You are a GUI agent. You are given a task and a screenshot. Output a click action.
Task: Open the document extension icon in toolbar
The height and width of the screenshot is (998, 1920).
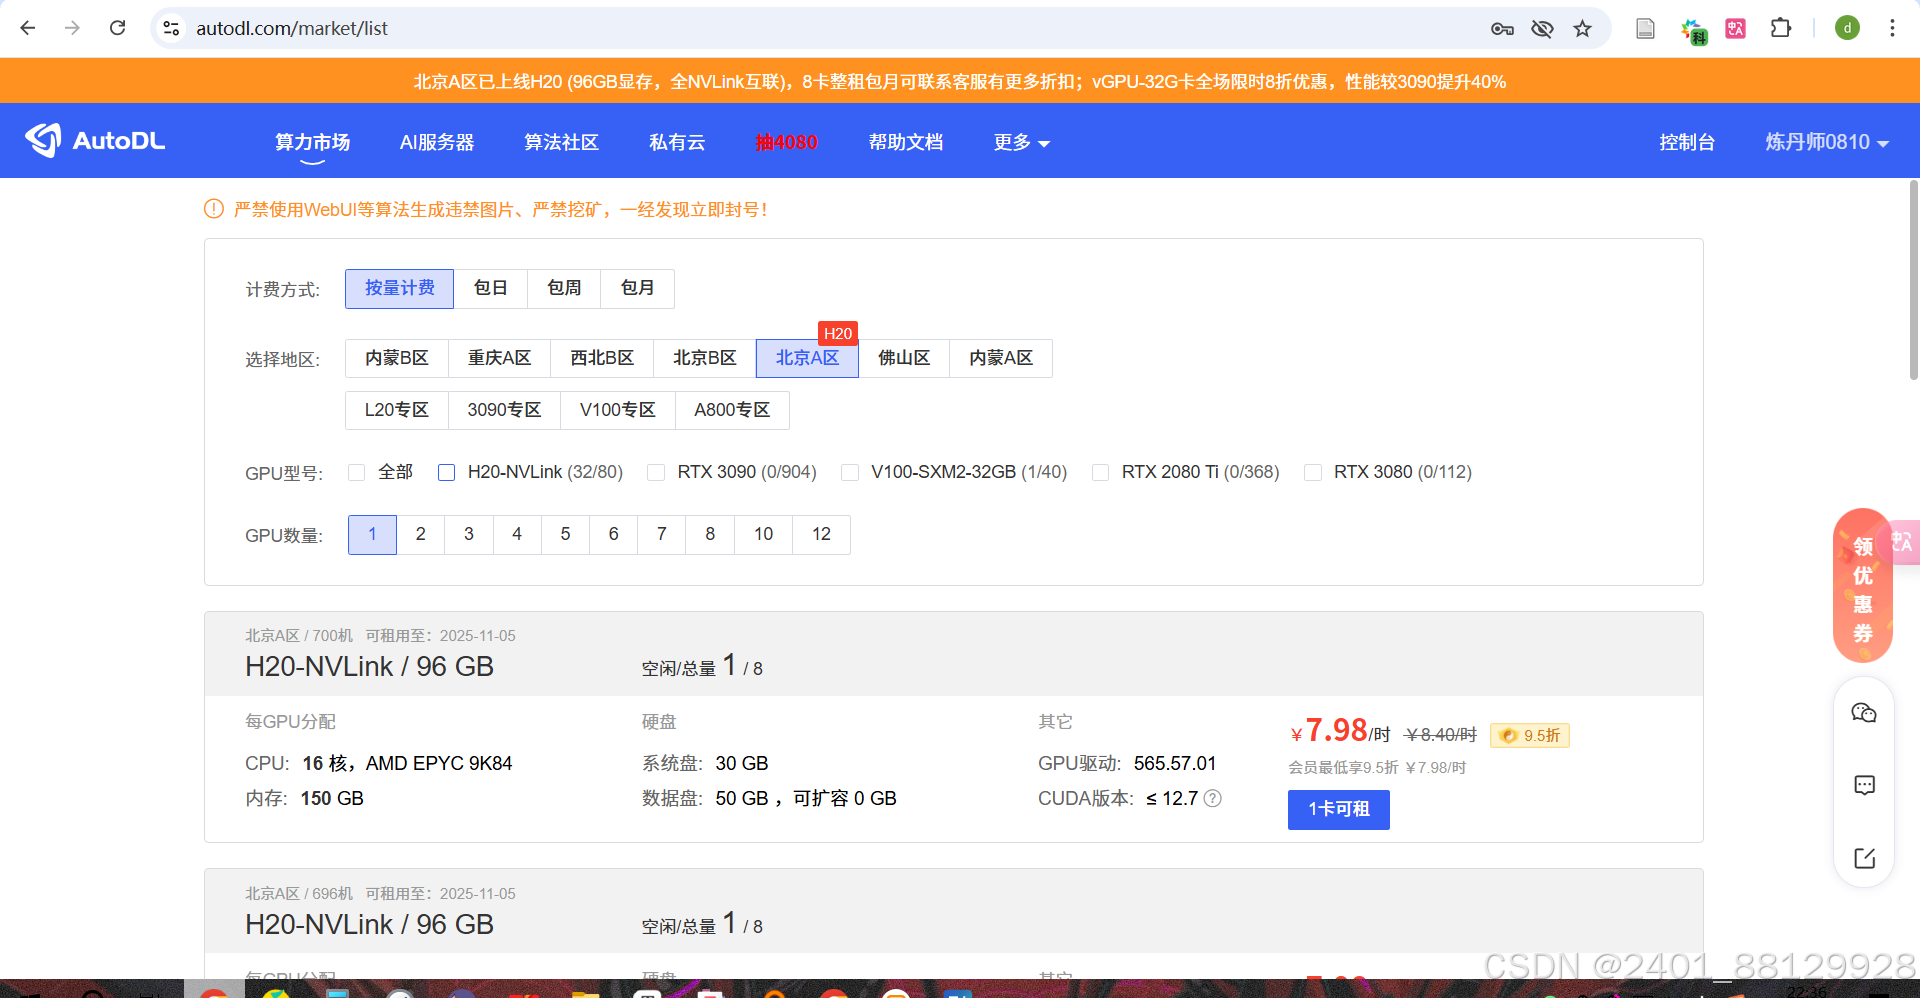coord(1645,29)
